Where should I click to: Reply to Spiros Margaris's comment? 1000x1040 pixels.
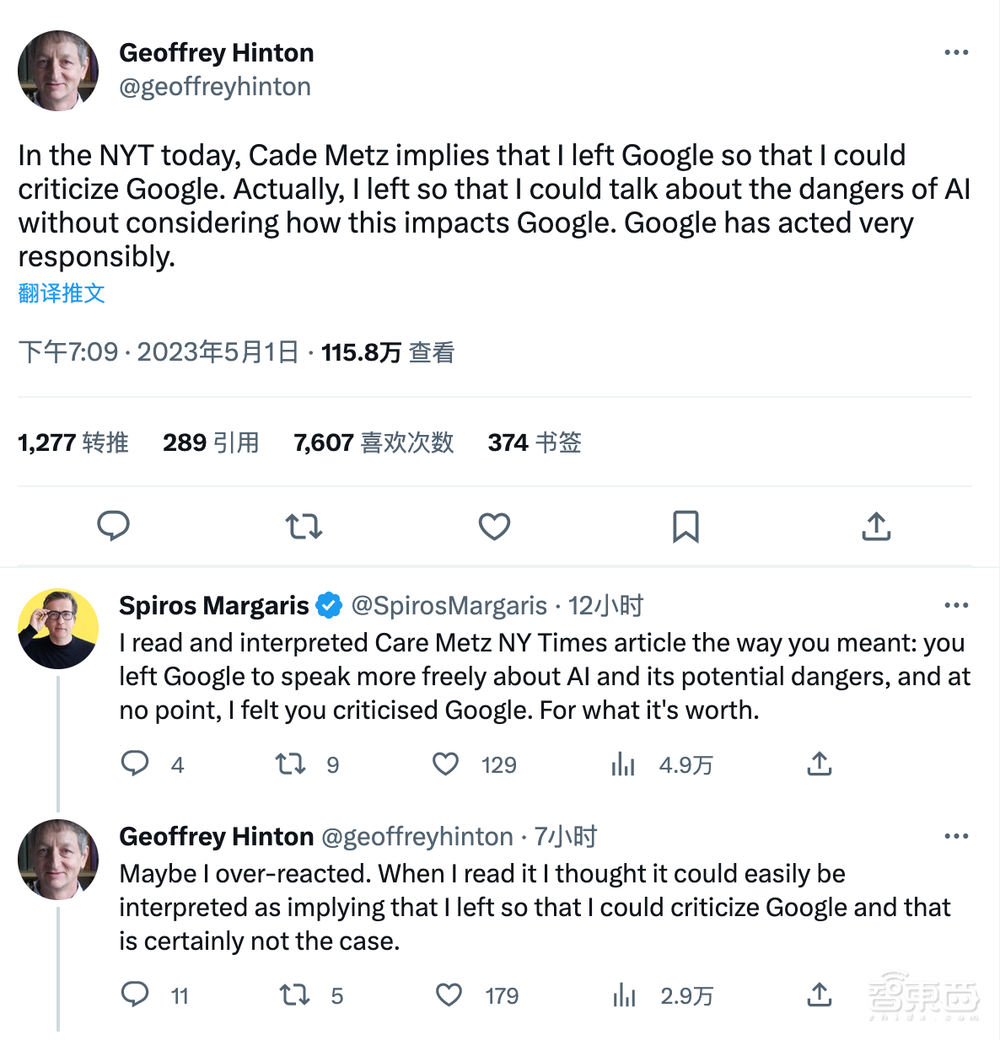(135, 765)
